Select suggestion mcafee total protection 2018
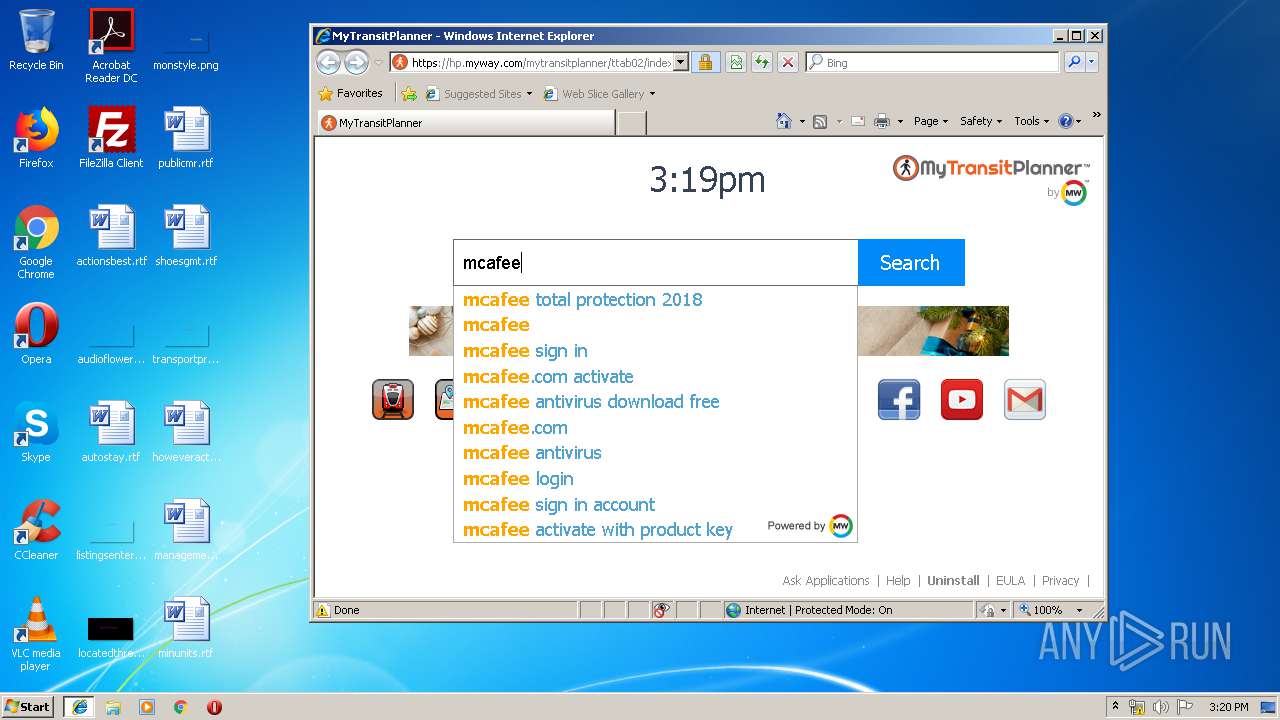The width and height of the screenshot is (1280, 720). pyautogui.click(x=655, y=300)
